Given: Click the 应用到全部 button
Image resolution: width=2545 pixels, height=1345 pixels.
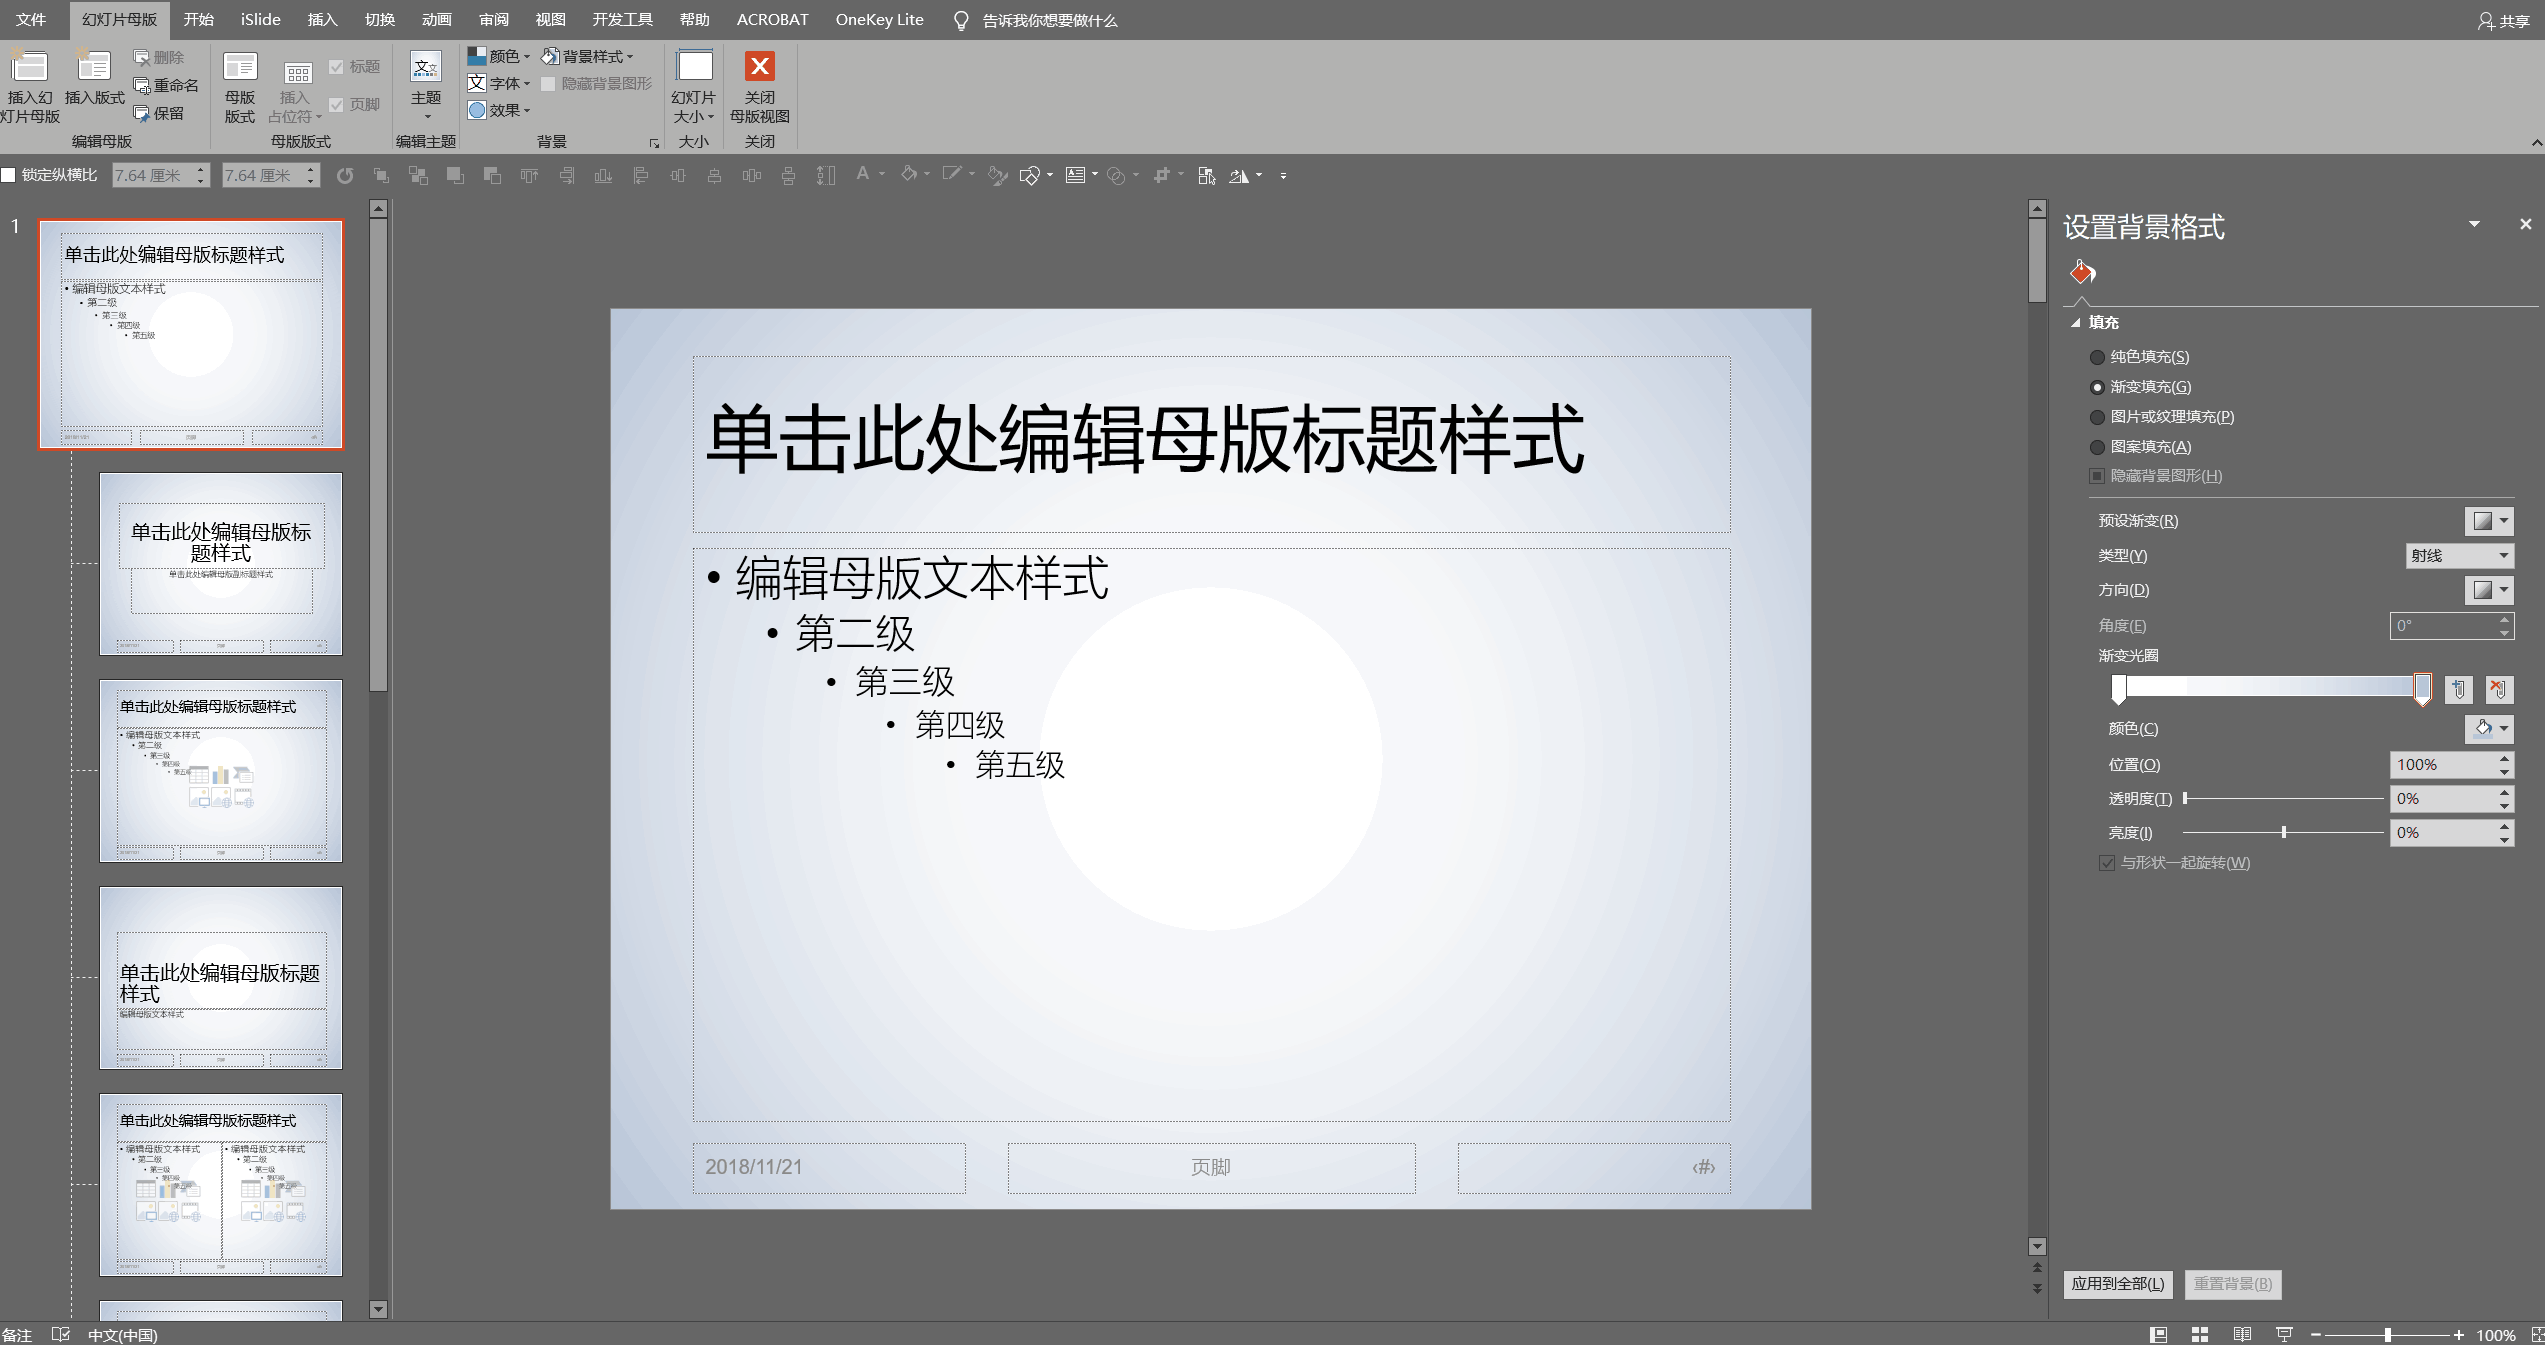Looking at the screenshot, I should pos(2117,1283).
